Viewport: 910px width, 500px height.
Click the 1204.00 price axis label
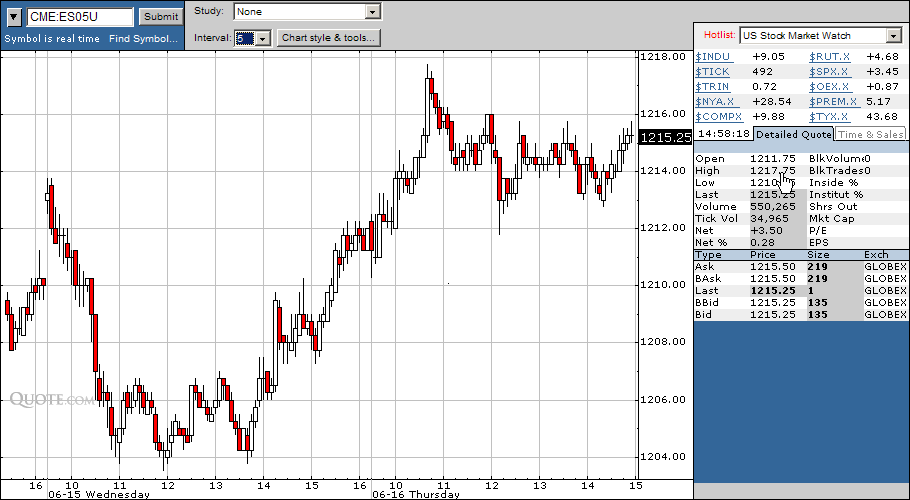pyautogui.click(x=662, y=456)
